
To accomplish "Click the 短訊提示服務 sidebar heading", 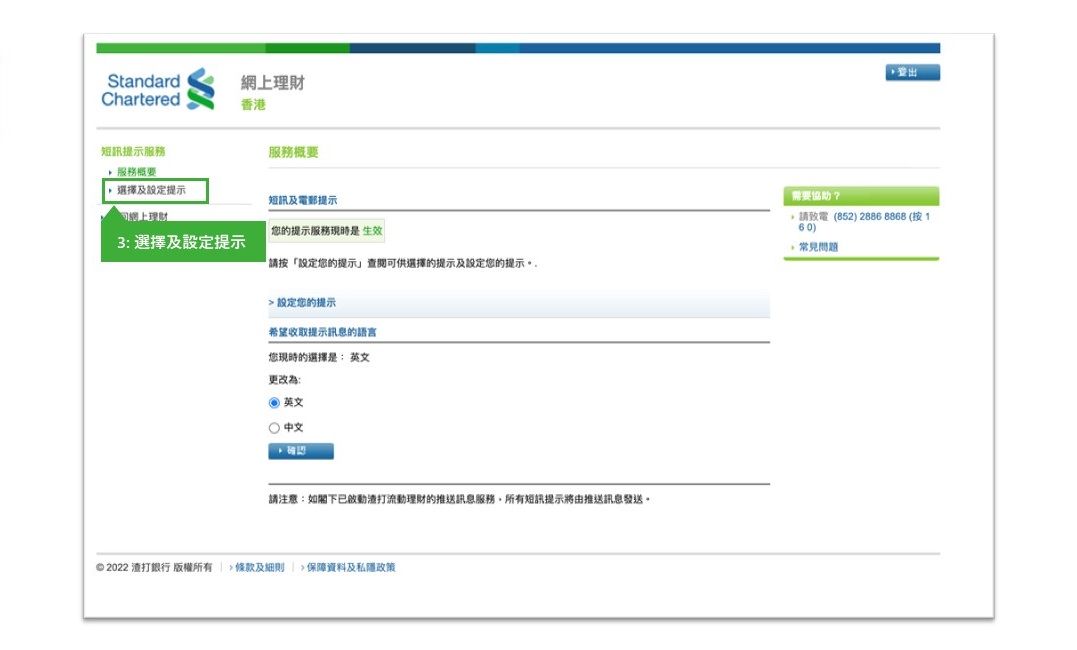I will coord(133,152).
